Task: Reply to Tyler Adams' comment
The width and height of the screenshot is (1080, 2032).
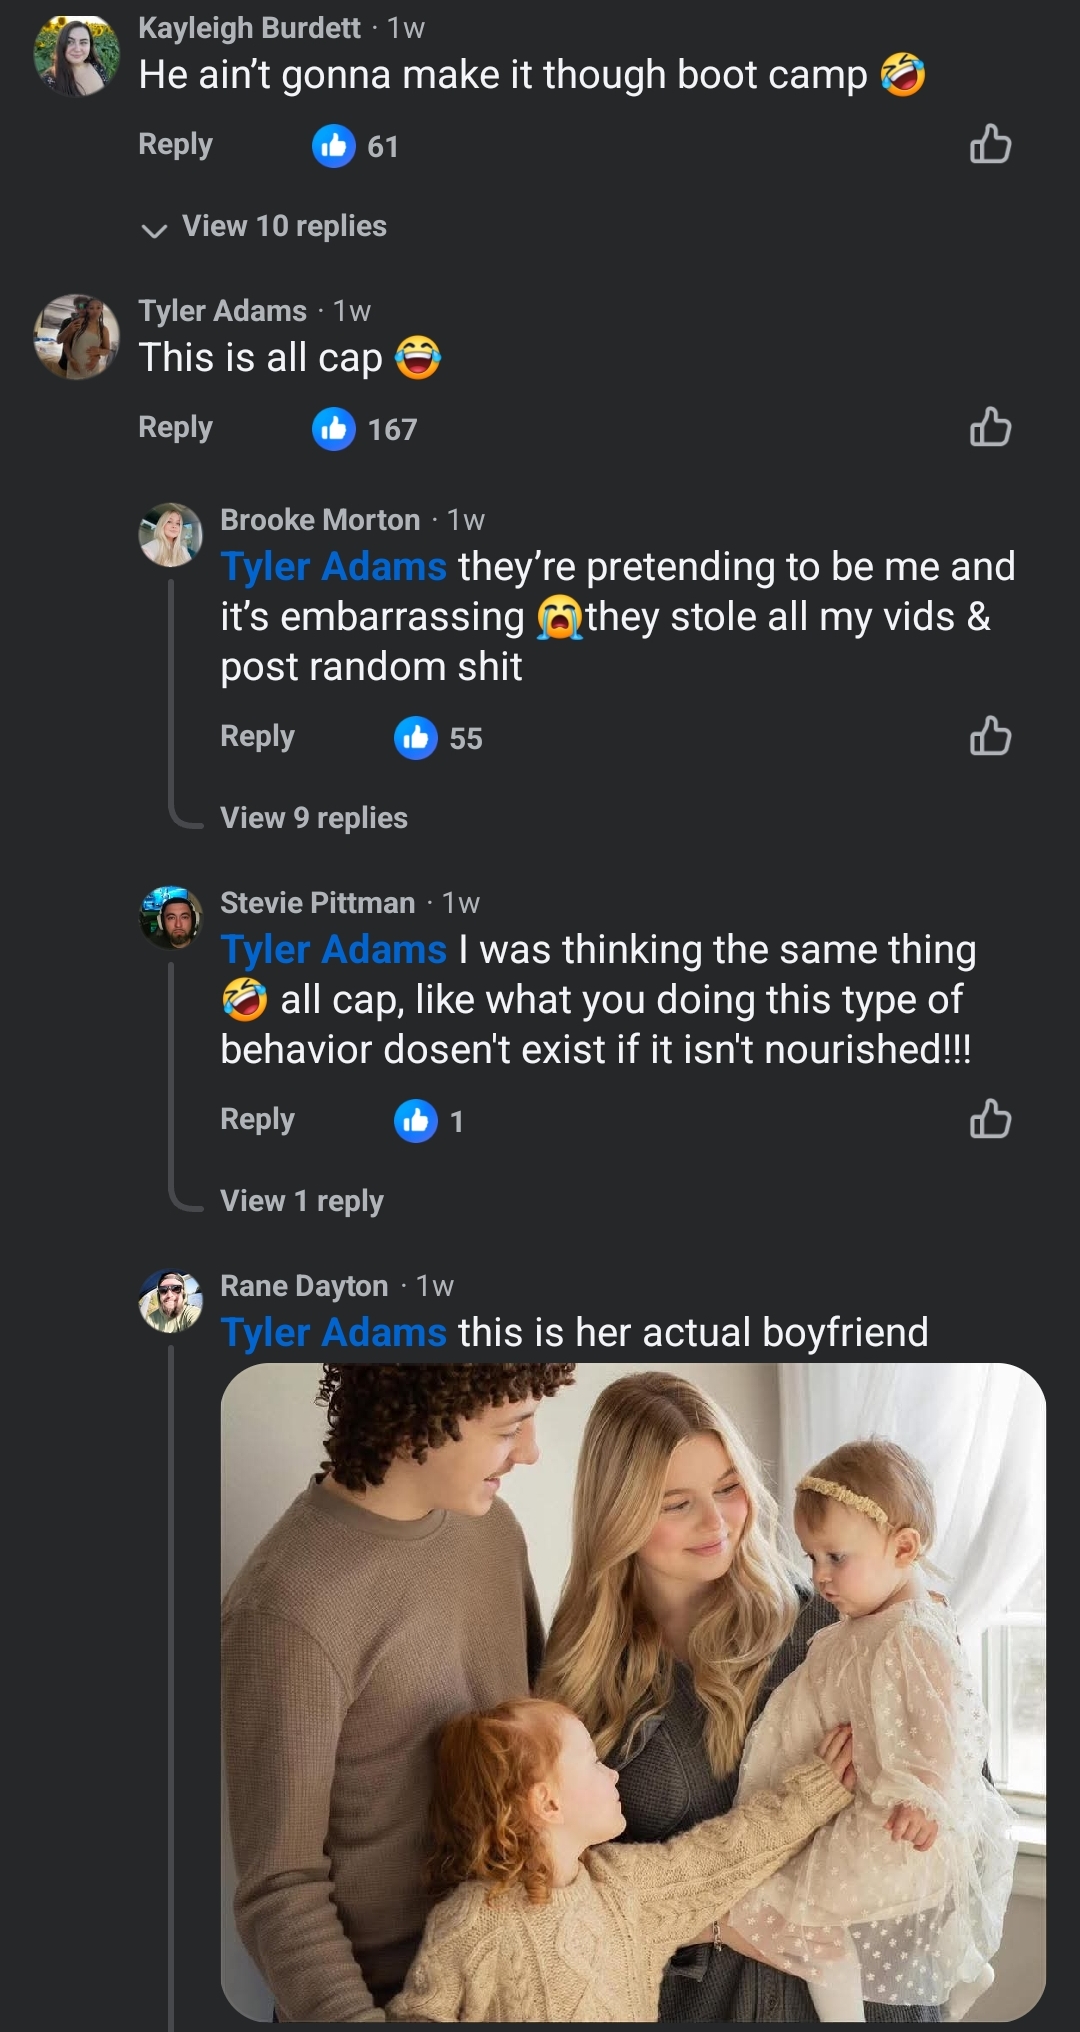Action: tap(175, 428)
